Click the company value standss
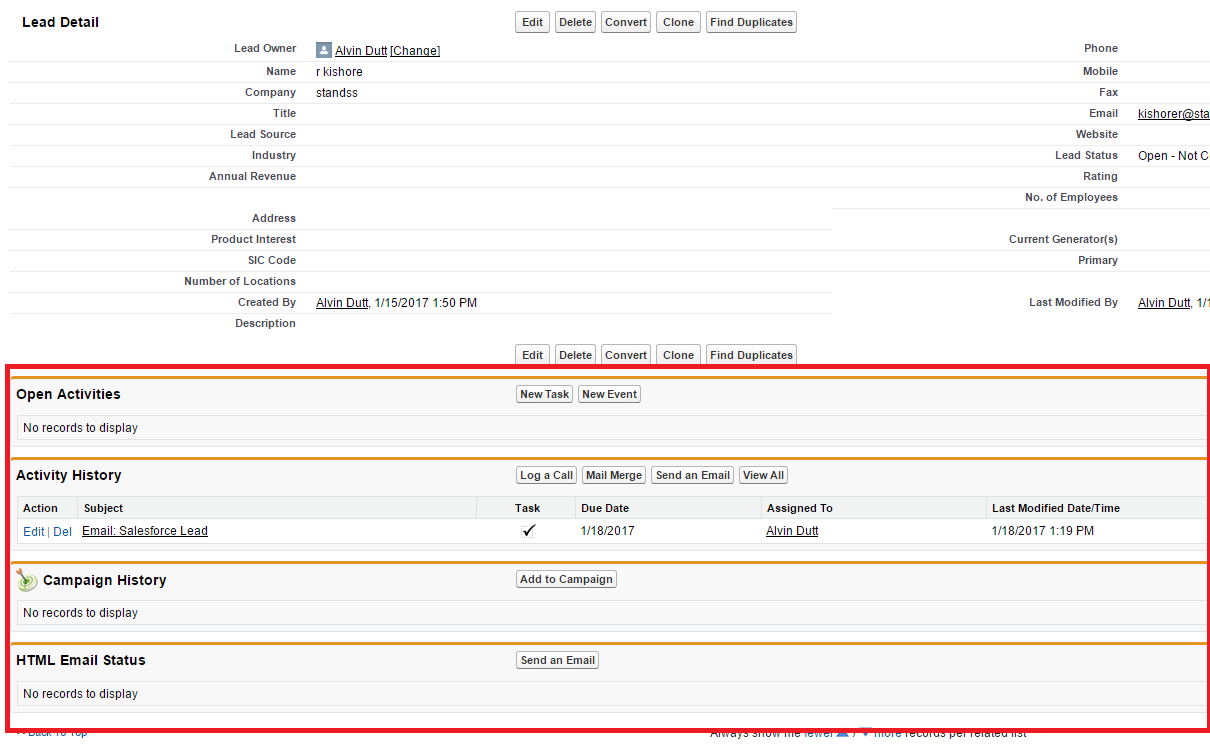 click(337, 93)
